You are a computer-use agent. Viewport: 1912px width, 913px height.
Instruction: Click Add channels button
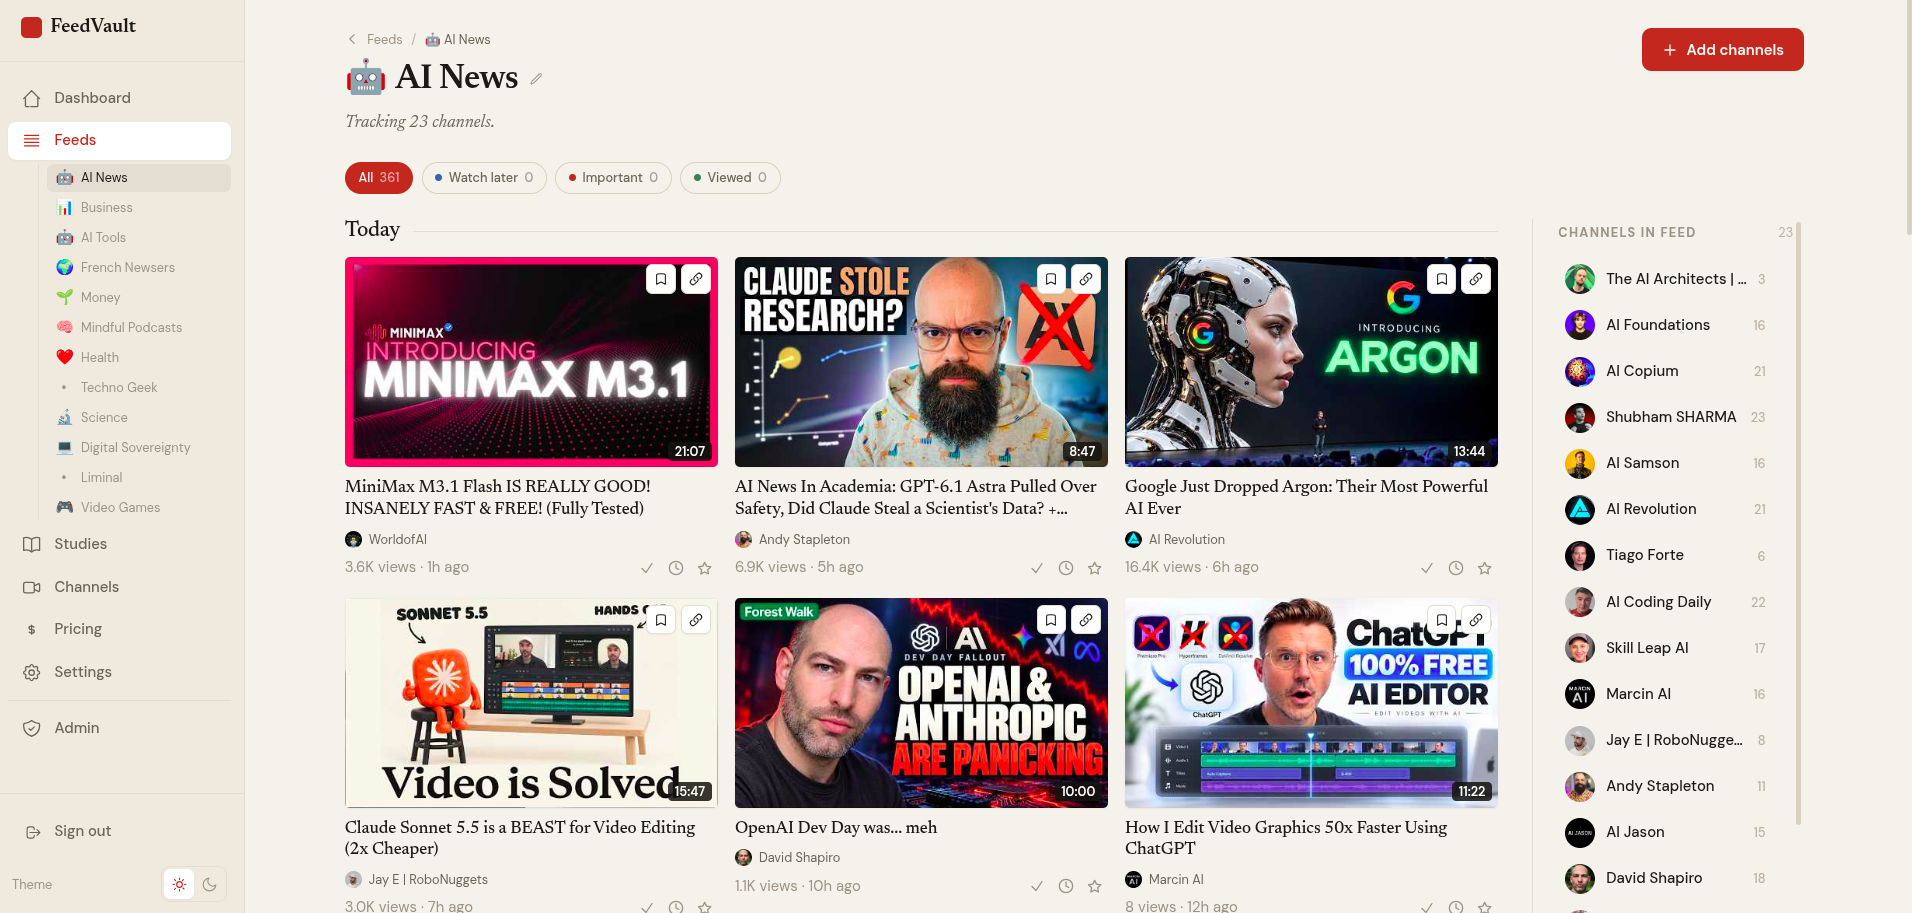tap(1722, 50)
